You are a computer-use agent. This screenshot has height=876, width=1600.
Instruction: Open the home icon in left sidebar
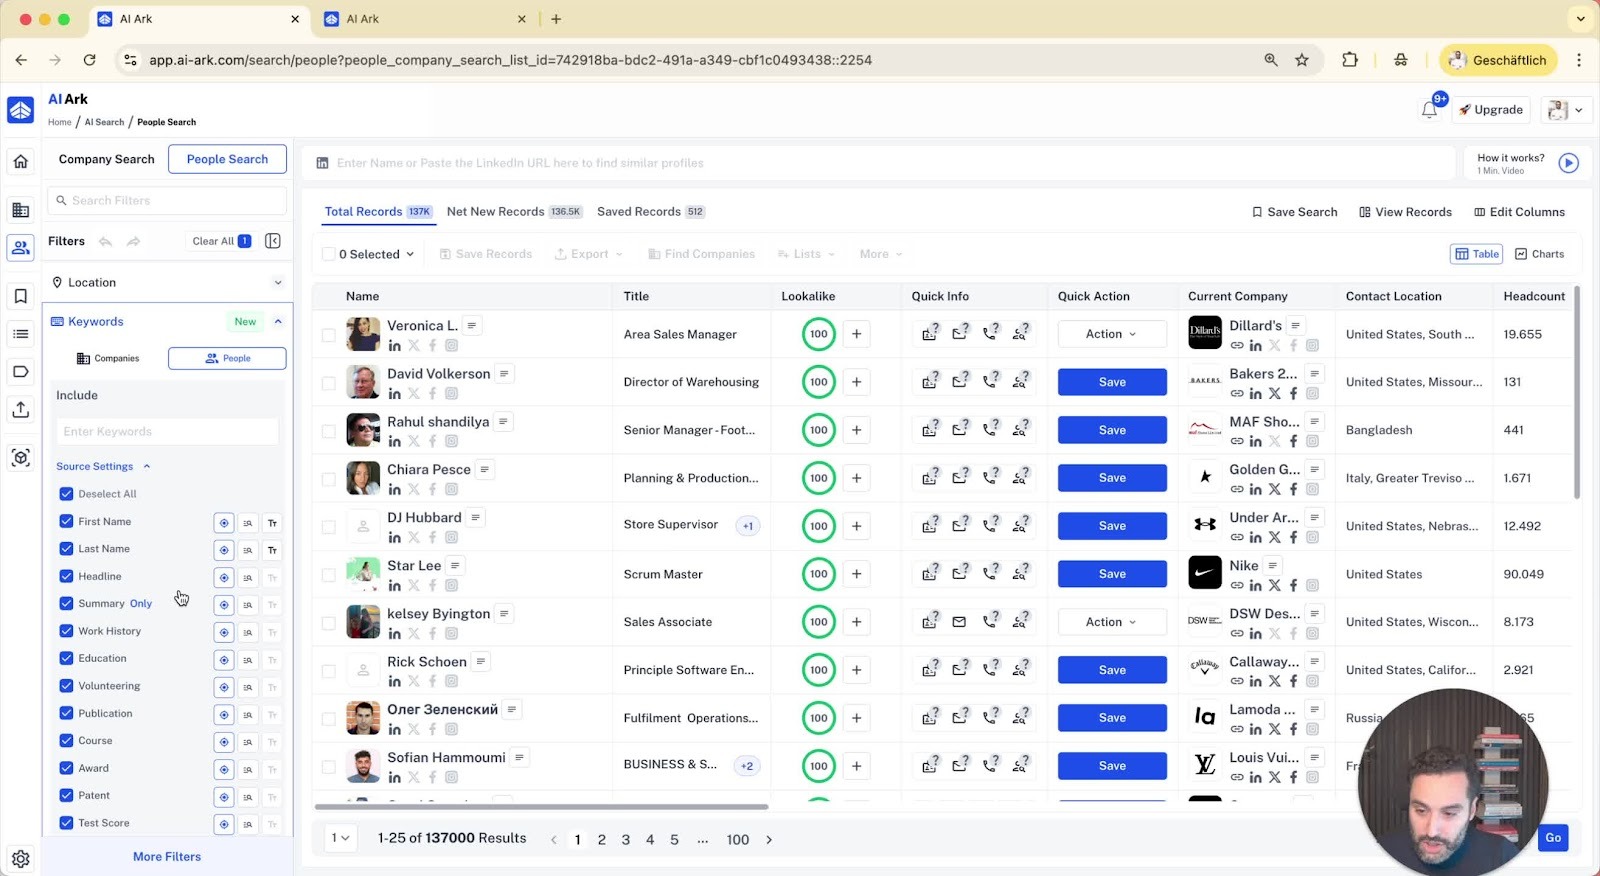point(20,161)
